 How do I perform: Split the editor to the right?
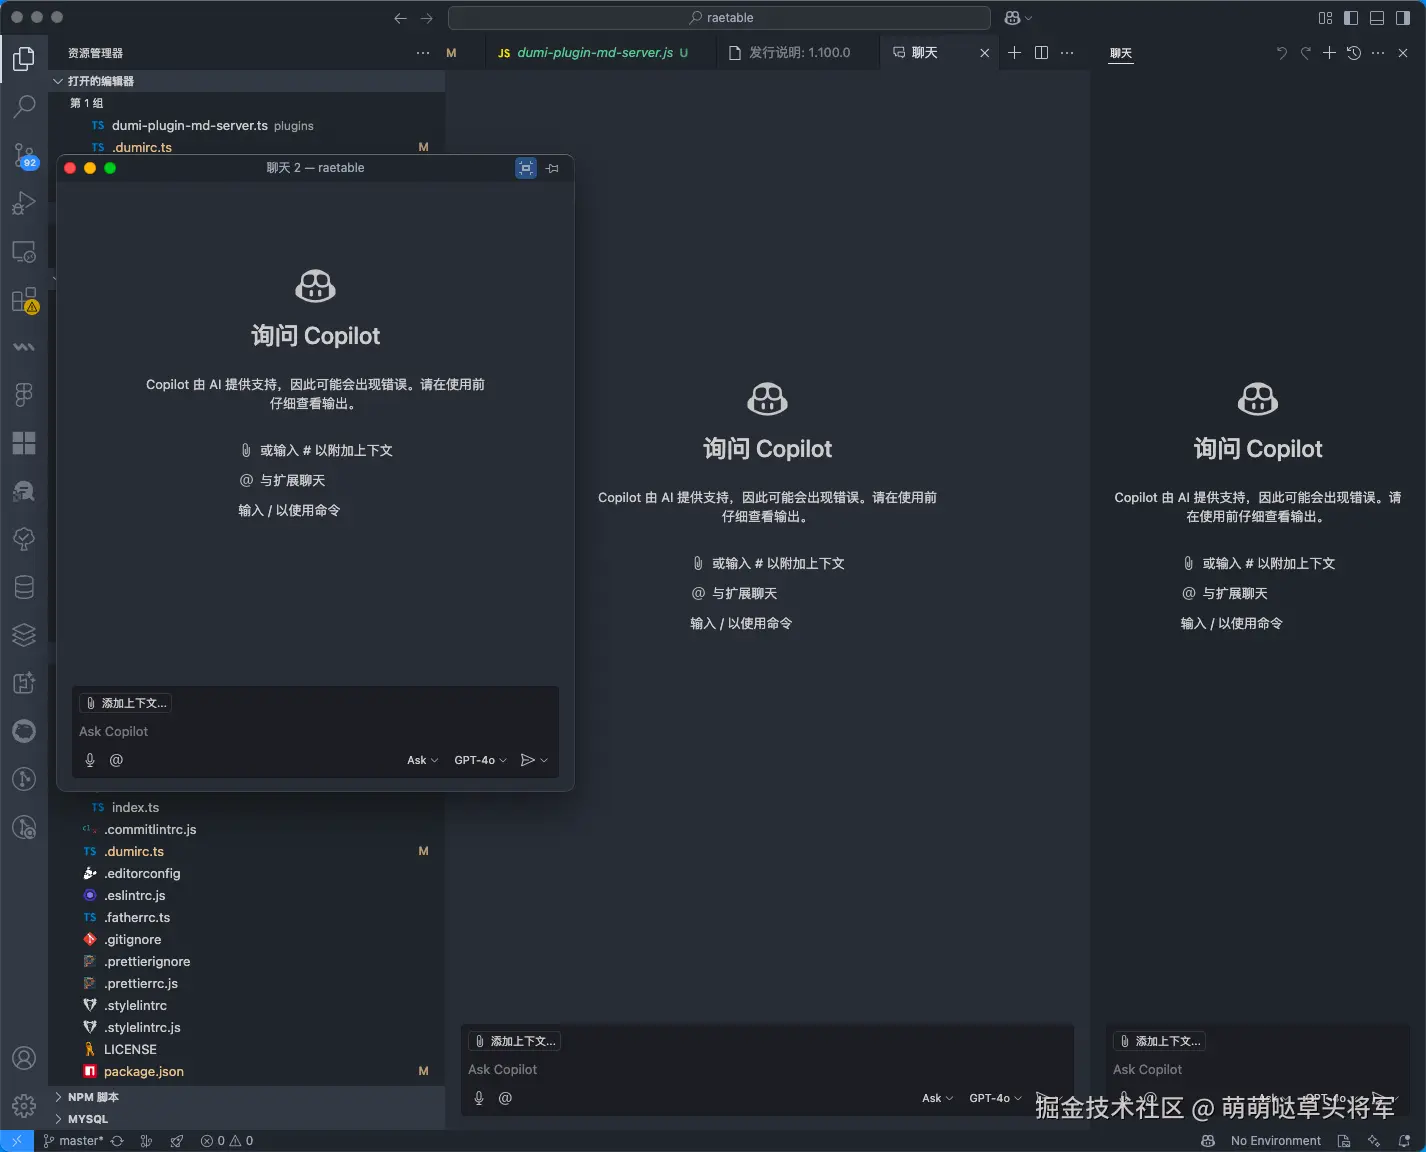click(x=1041, y=53)
